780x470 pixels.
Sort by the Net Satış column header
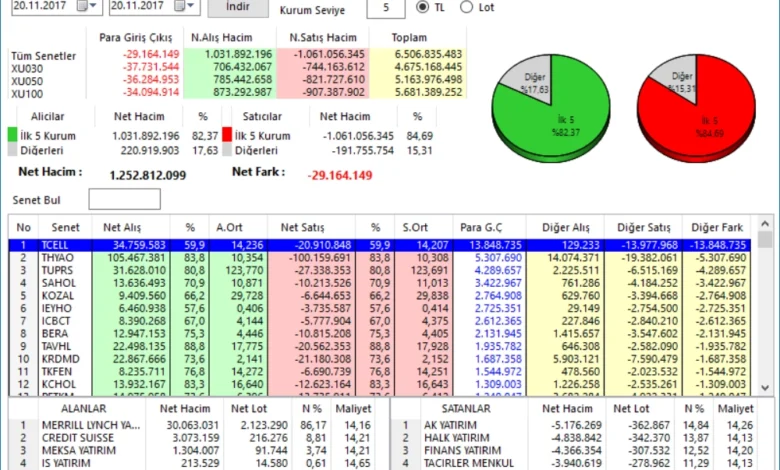tap(302, 227)
